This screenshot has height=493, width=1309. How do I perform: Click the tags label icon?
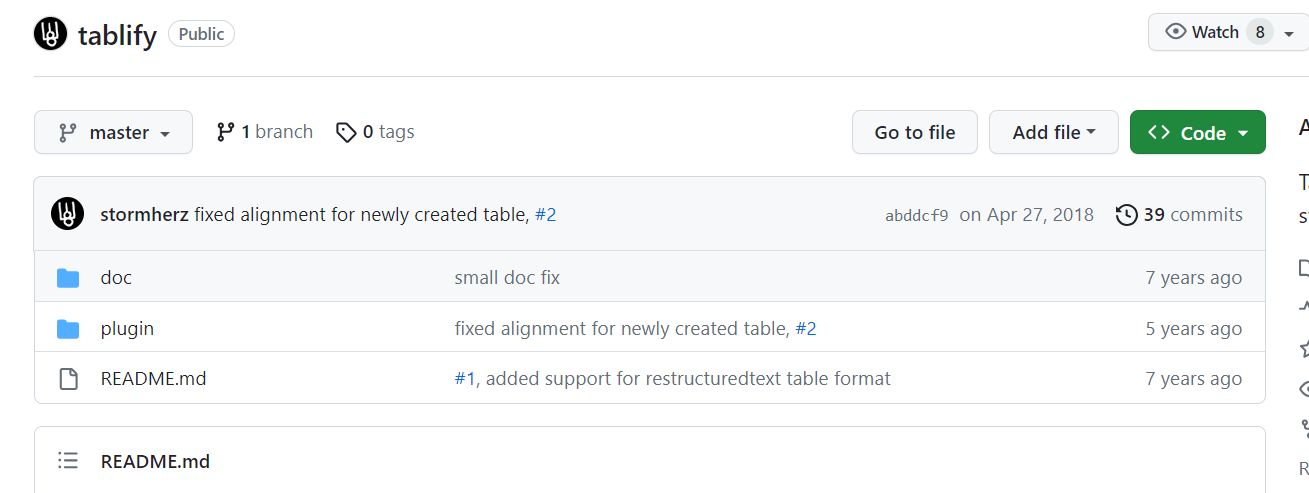pyautogui.click(x=346, y=133)
